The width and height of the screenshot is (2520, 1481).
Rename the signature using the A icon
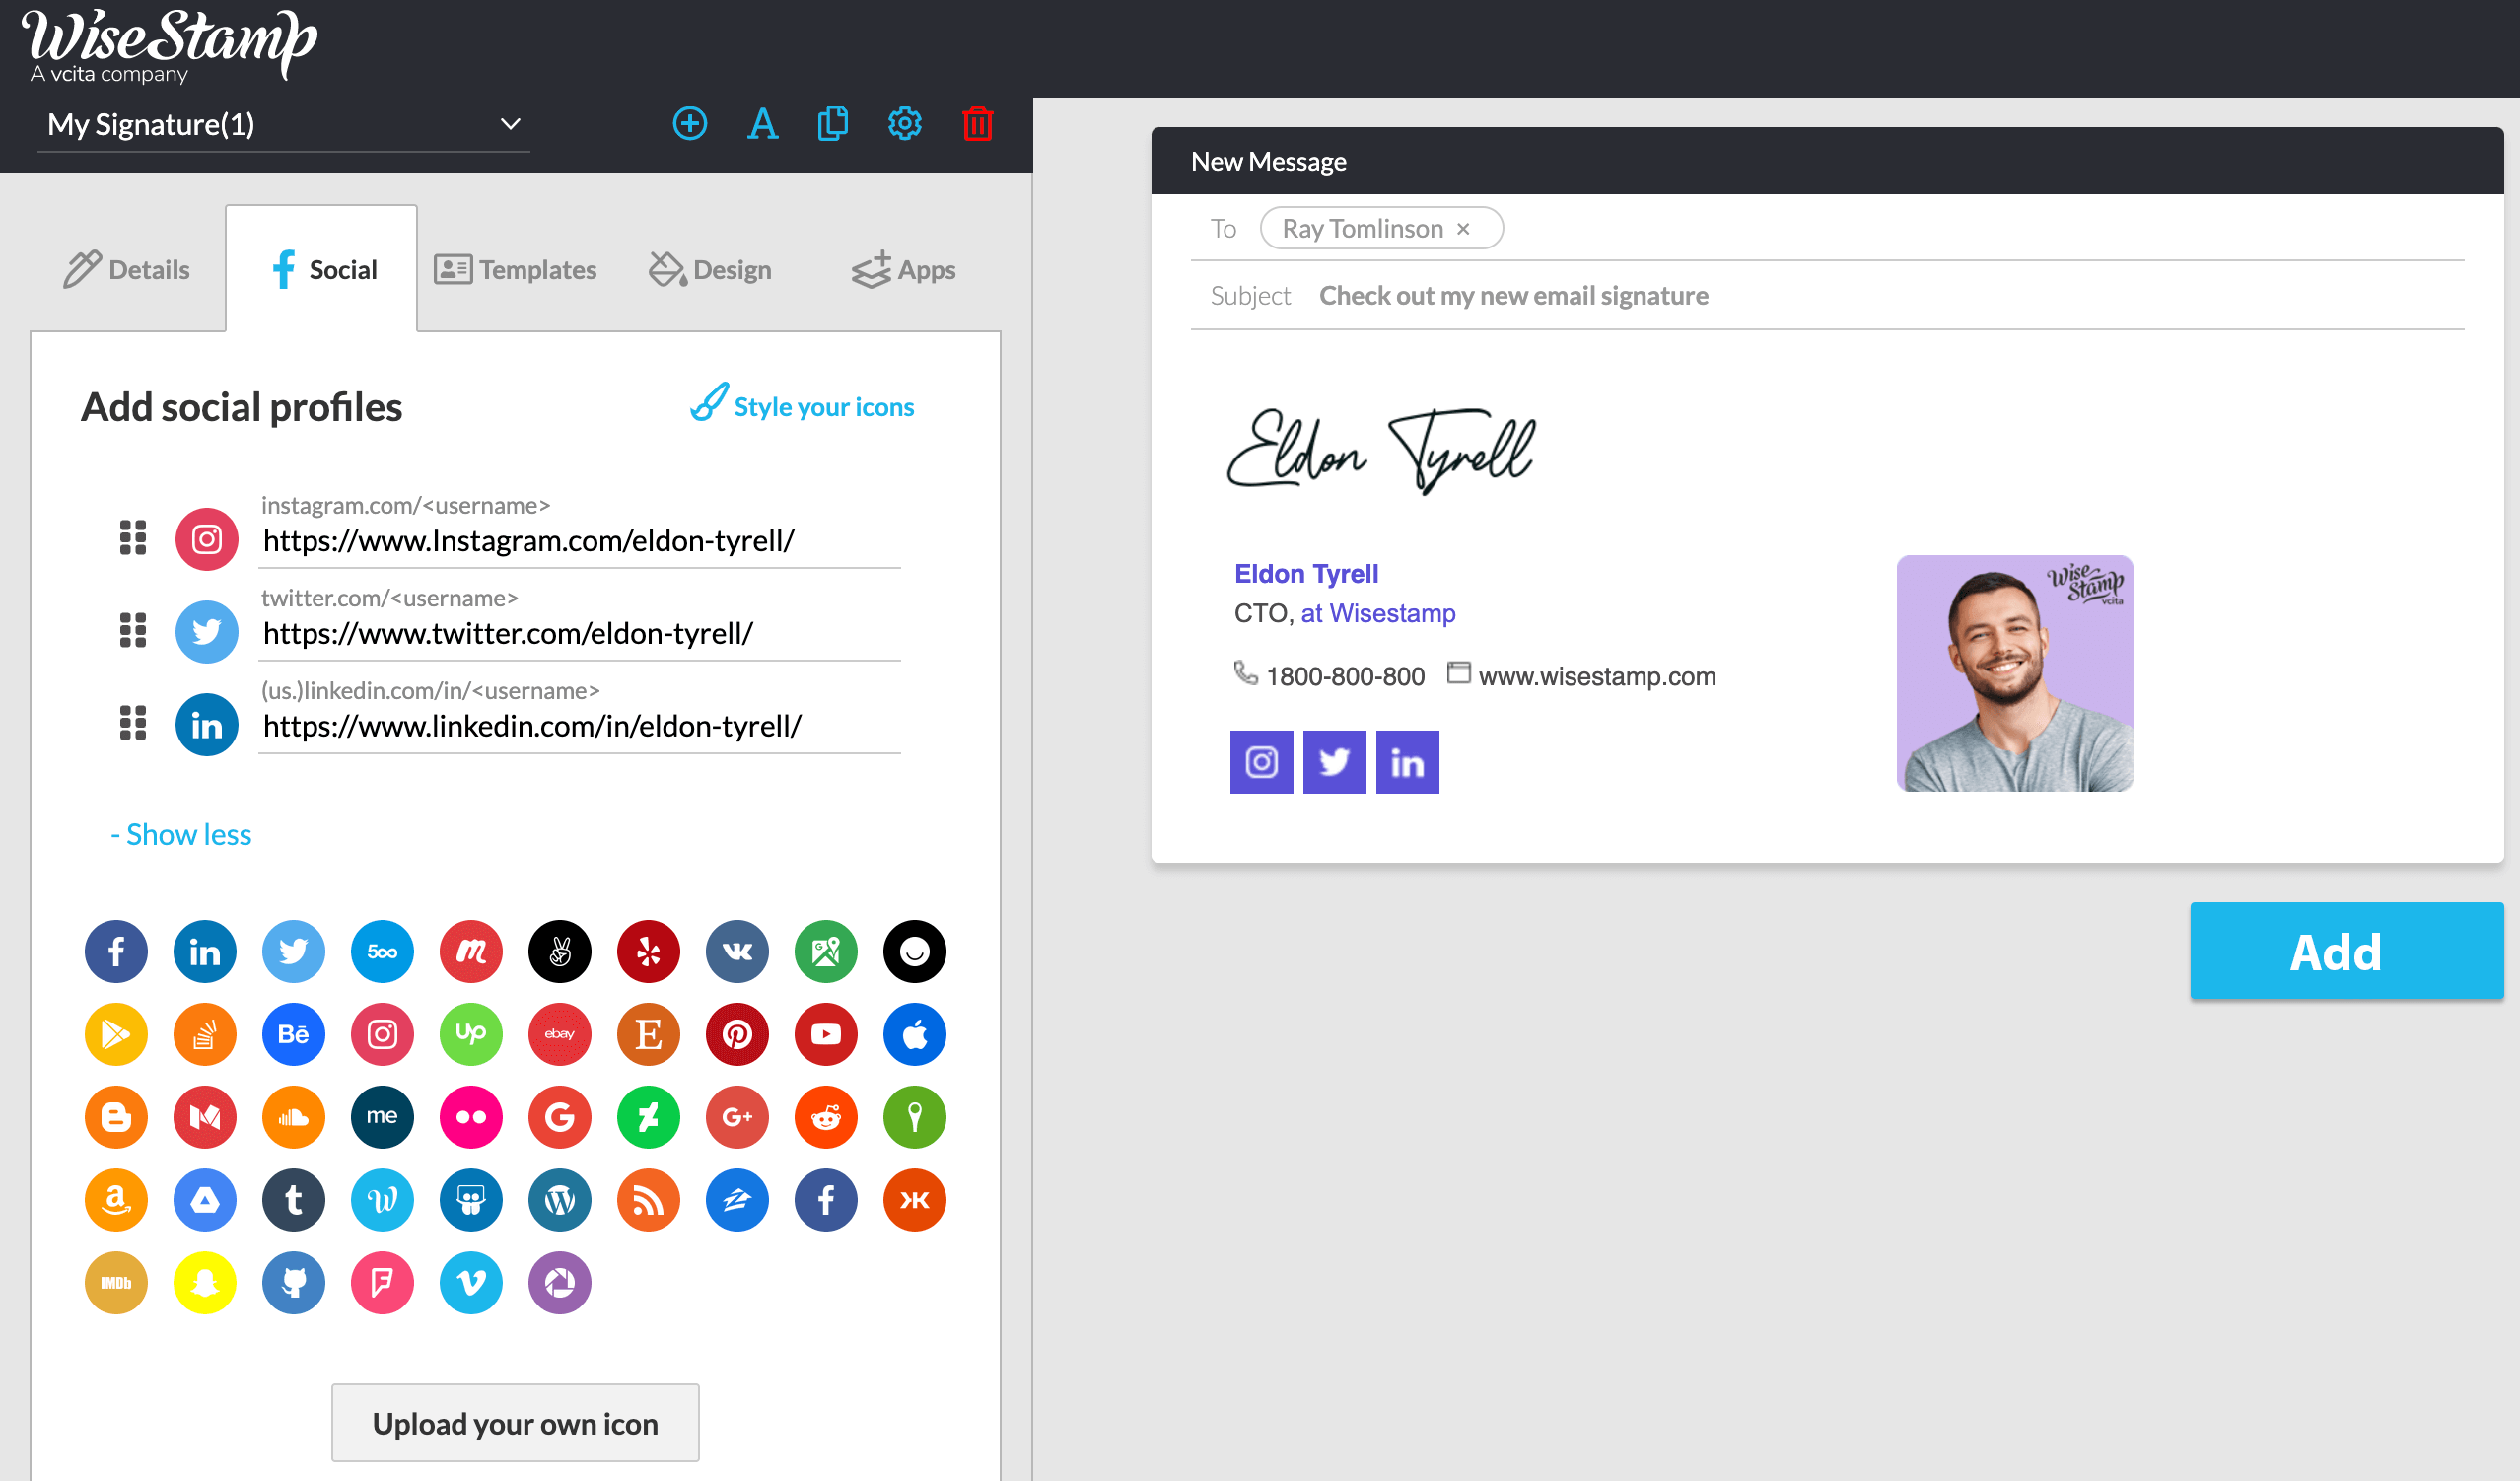(762, 124)
